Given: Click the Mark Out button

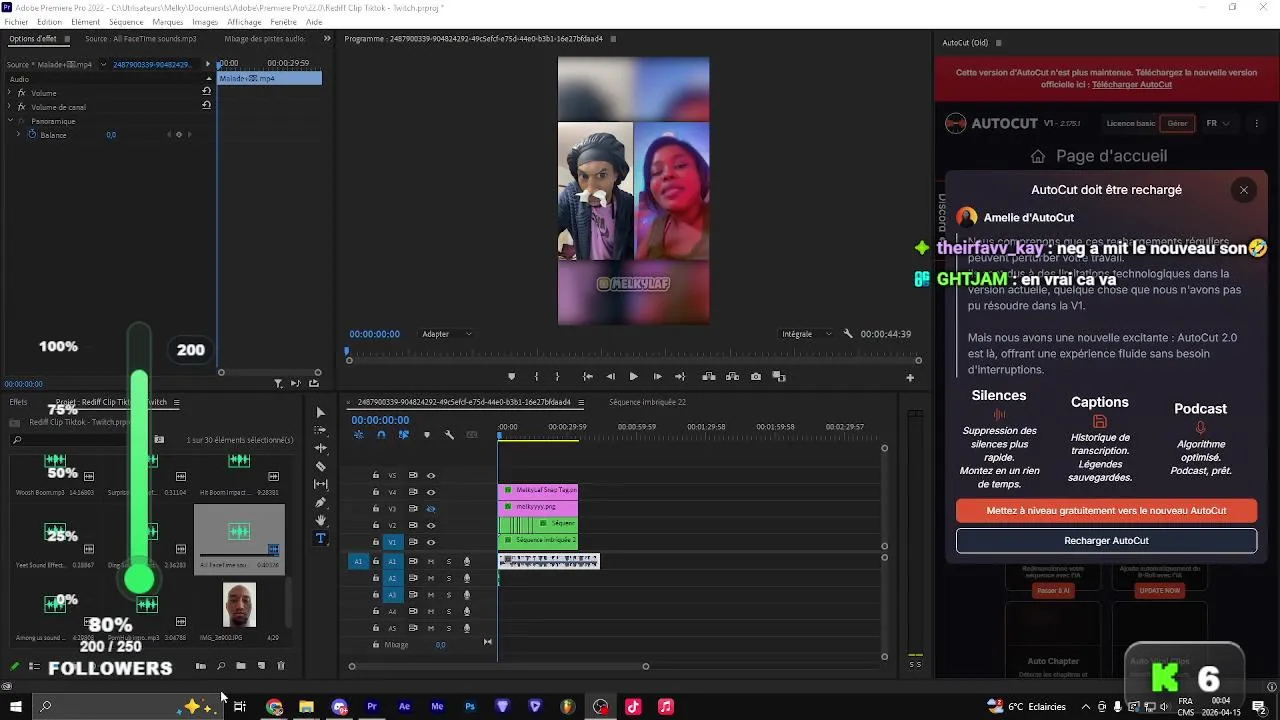Looking at the screenshot, I should 557,377.
